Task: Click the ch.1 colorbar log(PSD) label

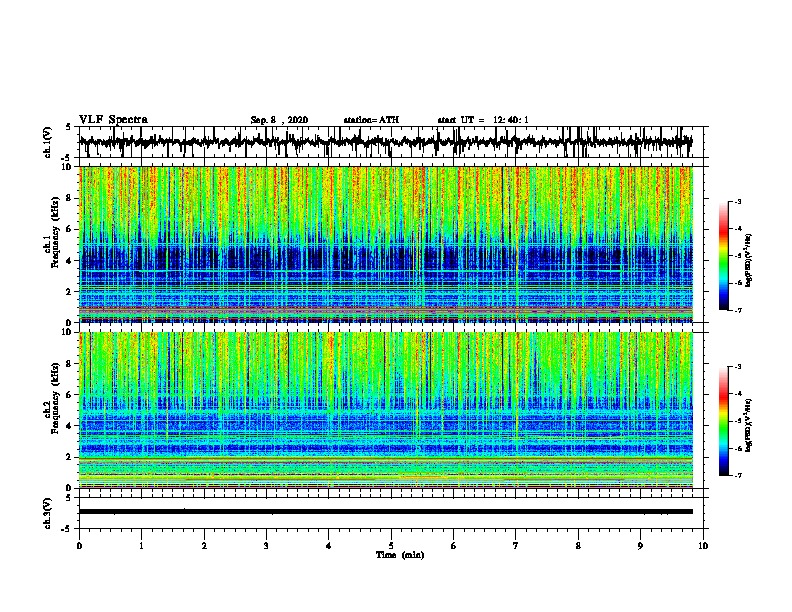Action: pos(748,260)
